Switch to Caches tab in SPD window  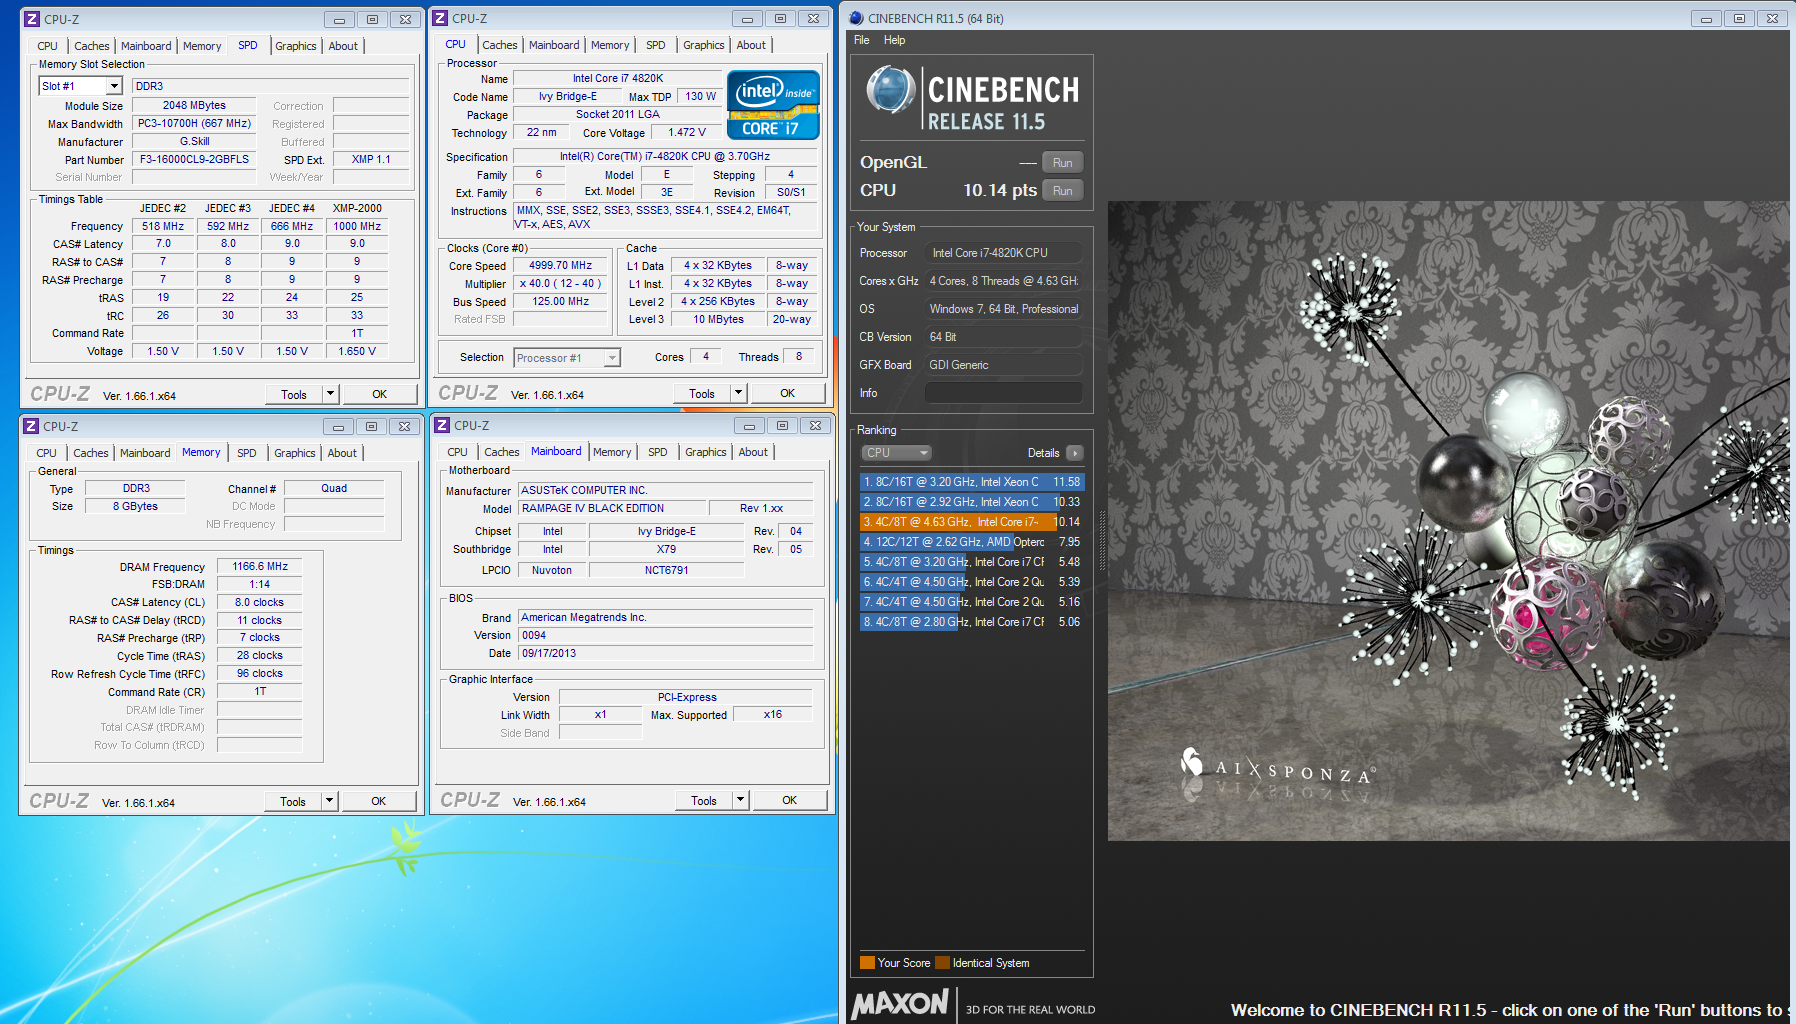click(92, 46)
